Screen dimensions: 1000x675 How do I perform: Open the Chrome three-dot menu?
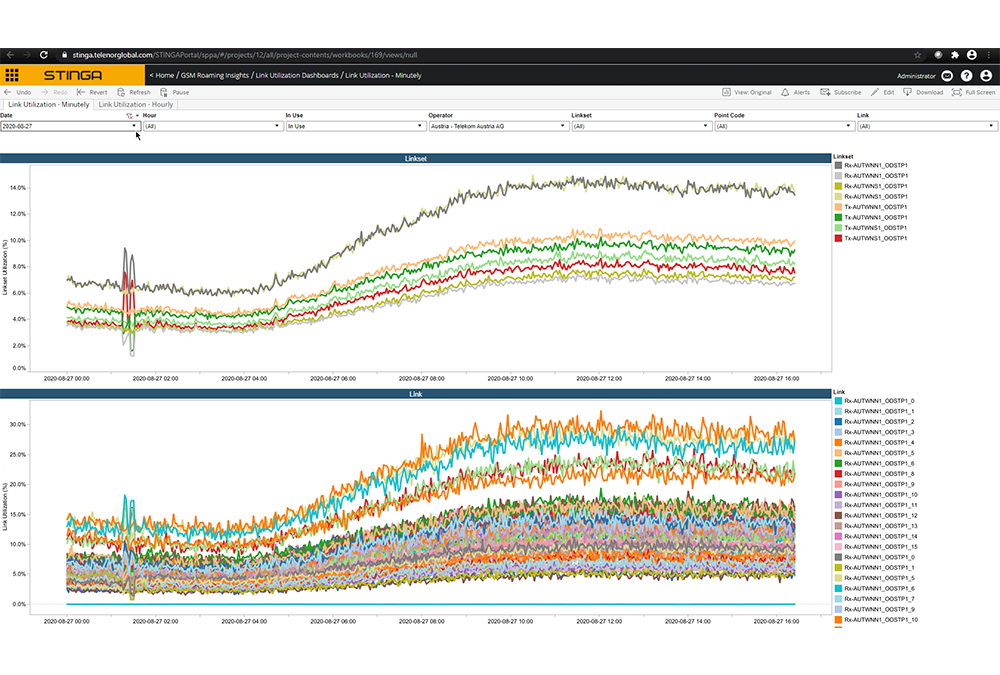(989, 55)
